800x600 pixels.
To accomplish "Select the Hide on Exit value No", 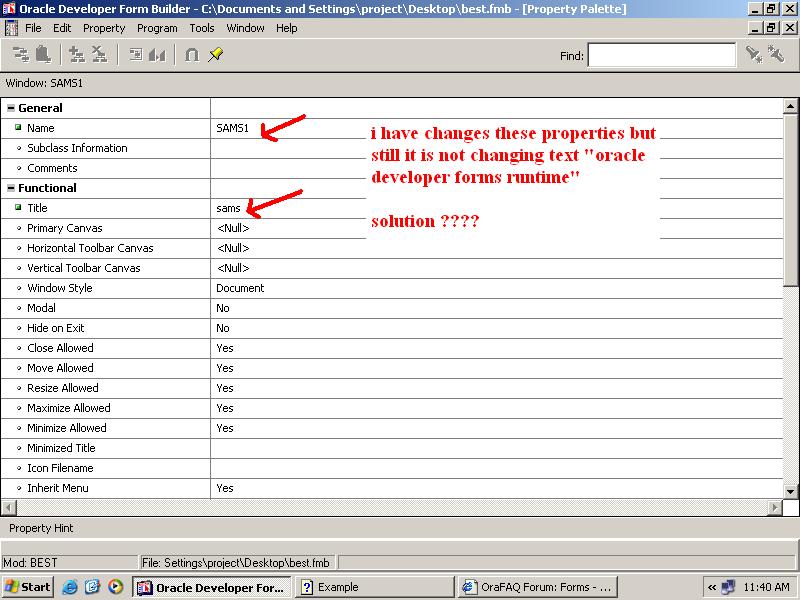I will (223, 328).
